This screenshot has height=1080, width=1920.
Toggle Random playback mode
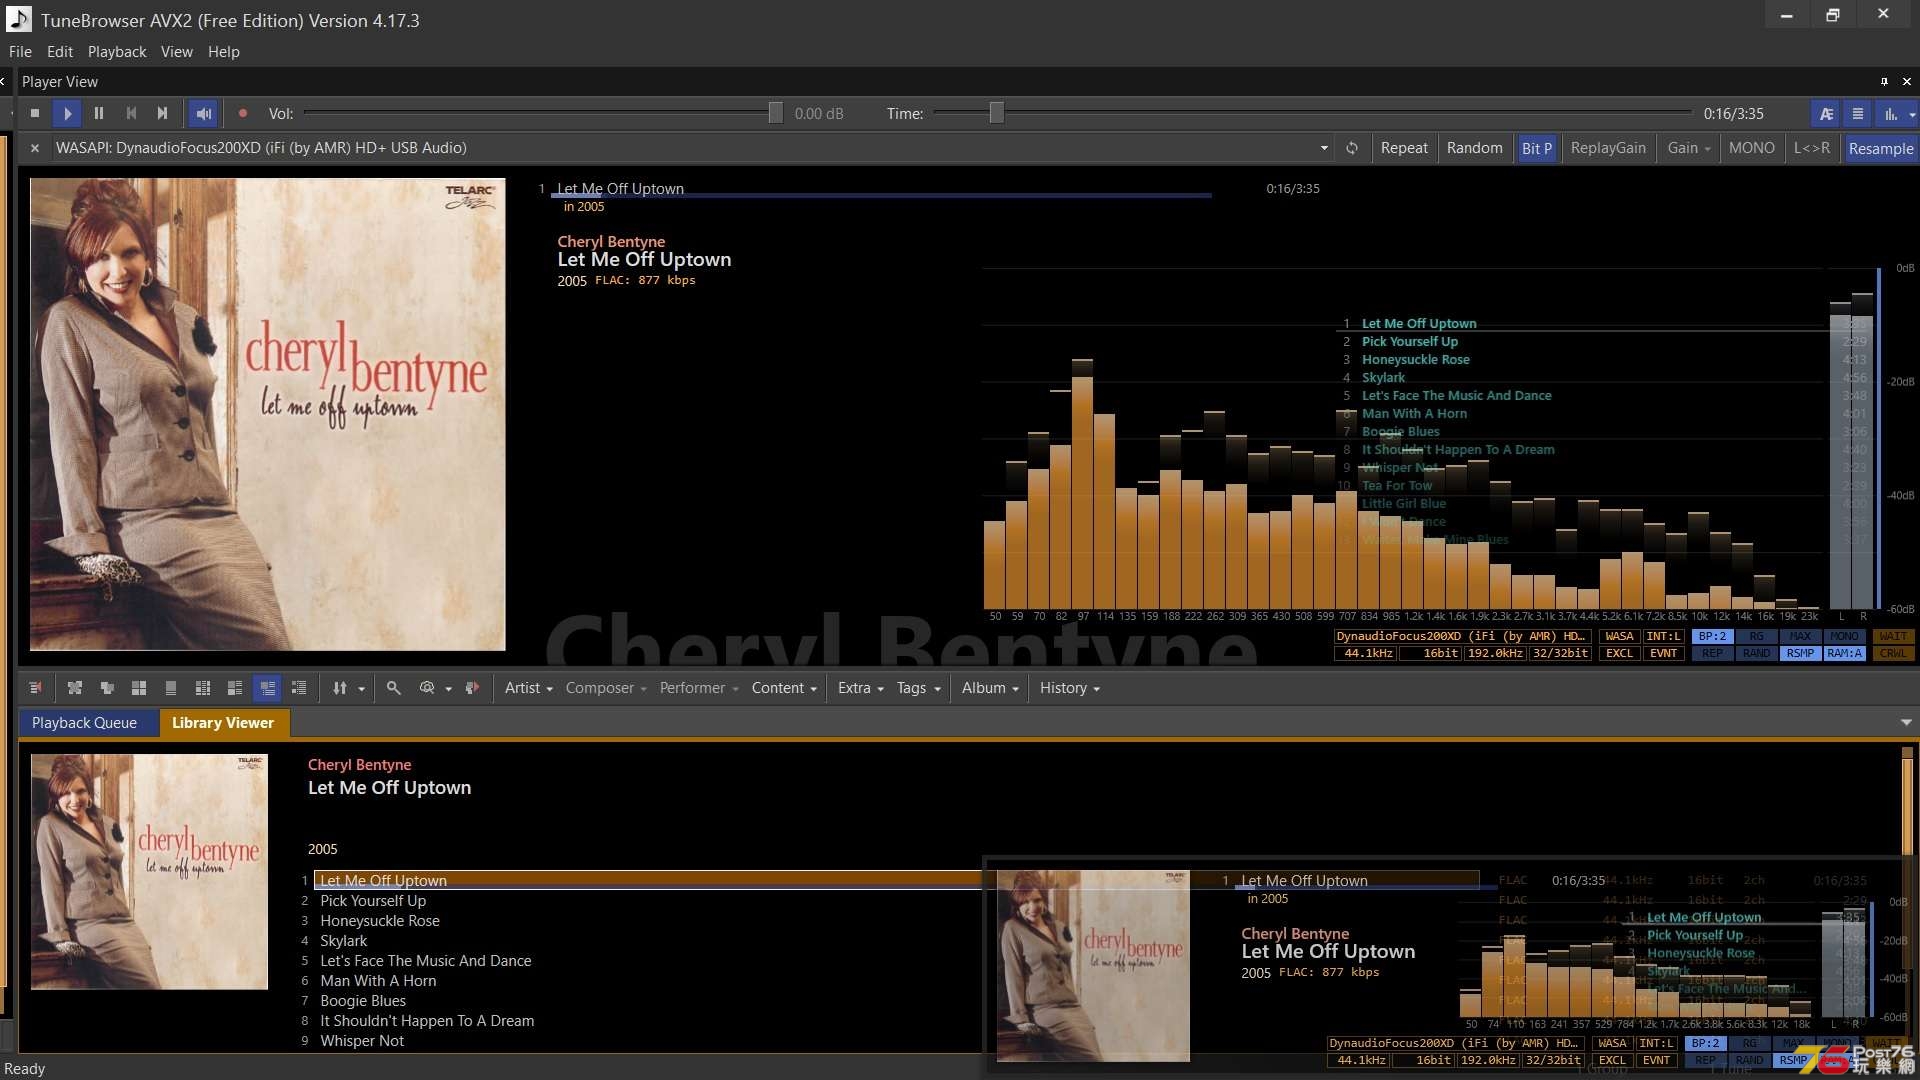[x=1474, y=148]
